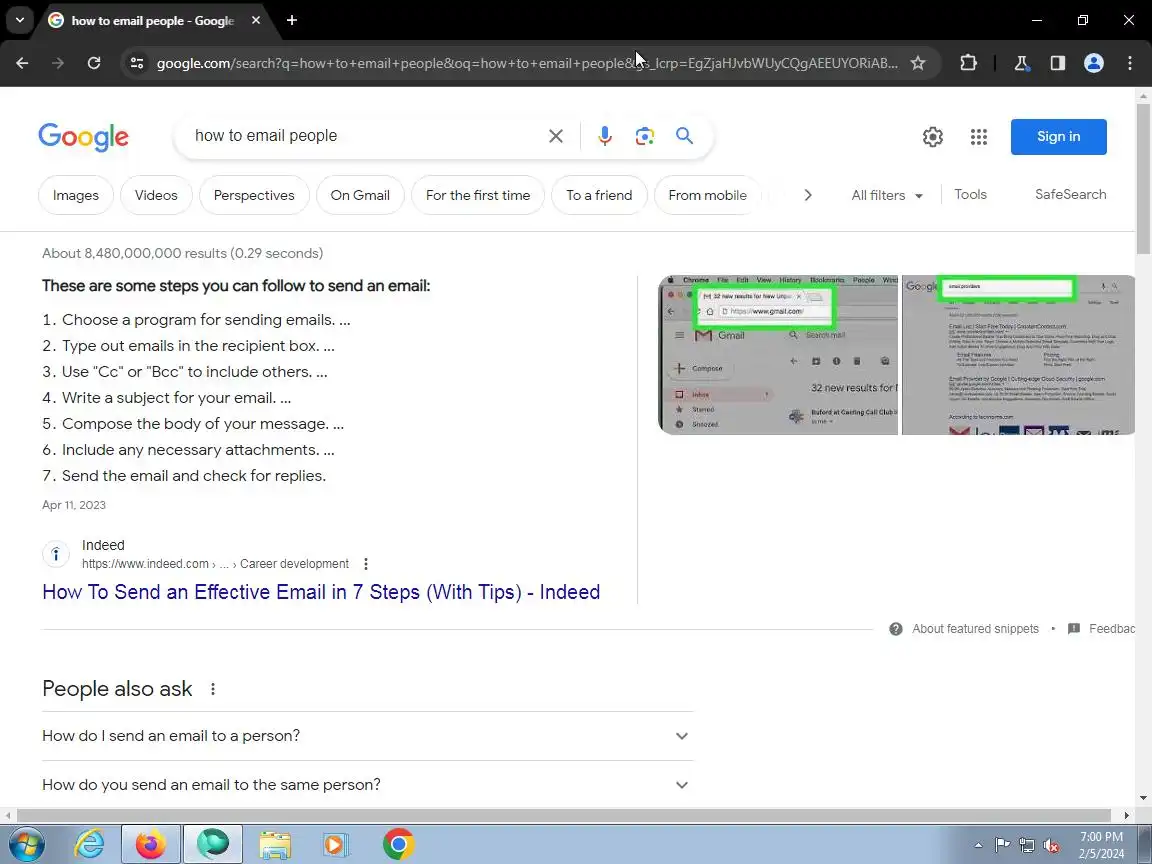The height and width of the screenshot is (864, 1152).
Task: Open a new tab with plus button
Action: (x=292, y=21)
